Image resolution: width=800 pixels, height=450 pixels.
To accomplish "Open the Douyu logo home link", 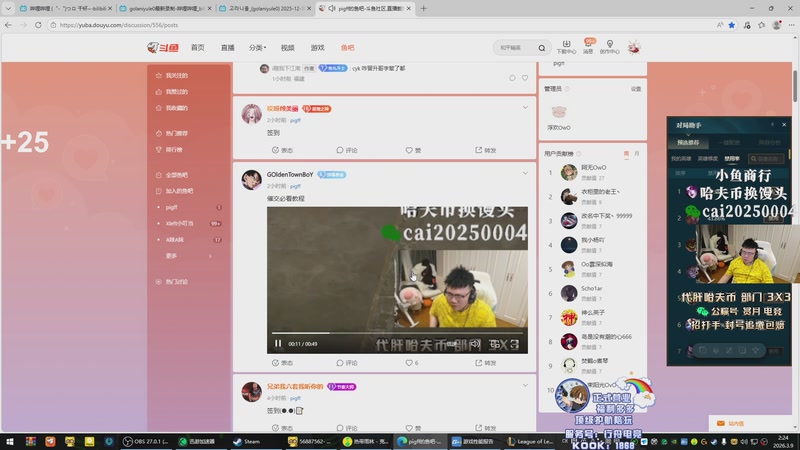I will (163, 47).
